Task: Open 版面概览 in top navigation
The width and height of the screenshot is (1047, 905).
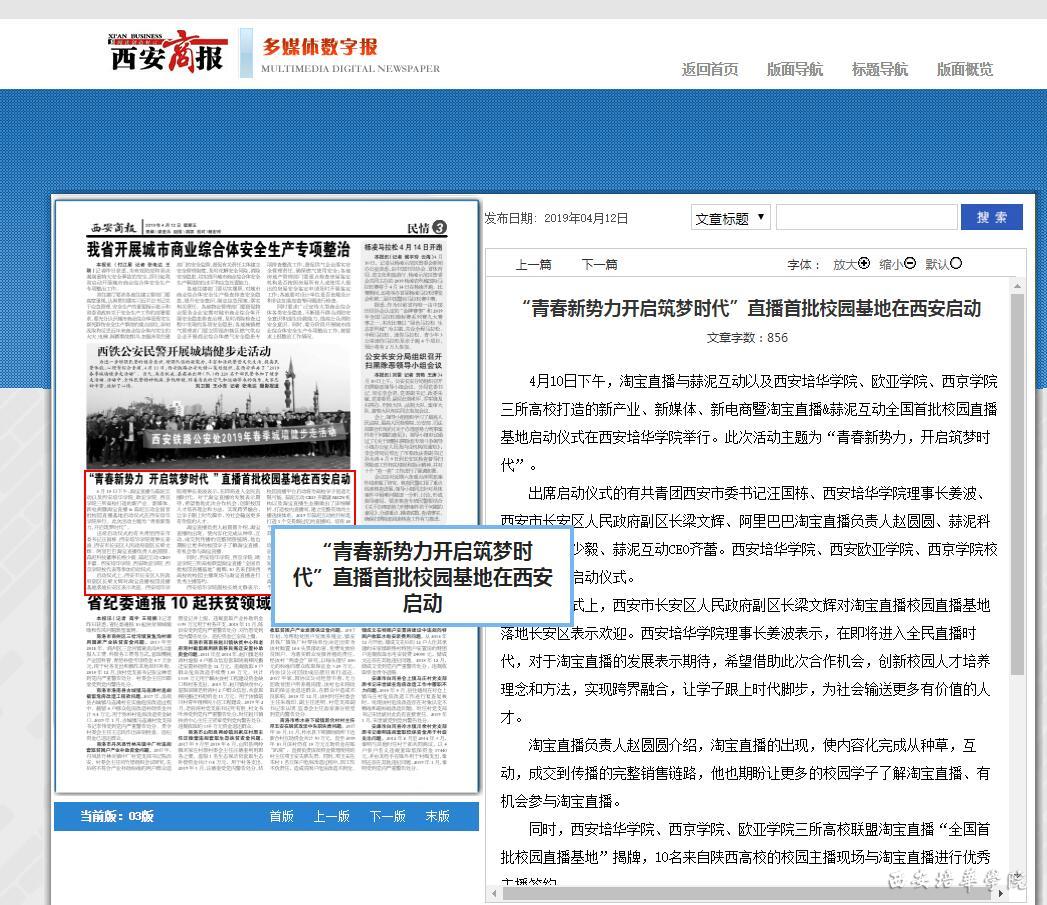Action: [x=965, y=69]
